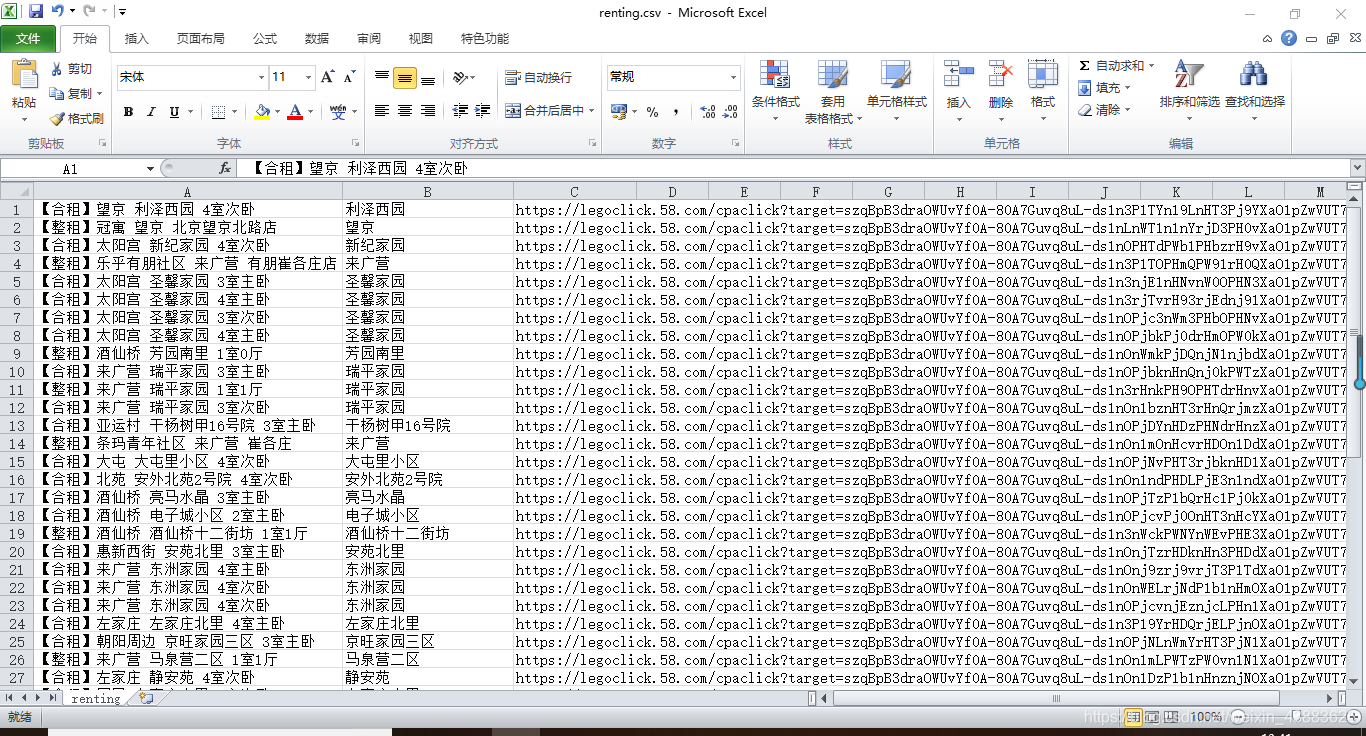Open Excel Help question mark icon
The width and height of the screenshot is (1366, 736).
click(1289, 38)
